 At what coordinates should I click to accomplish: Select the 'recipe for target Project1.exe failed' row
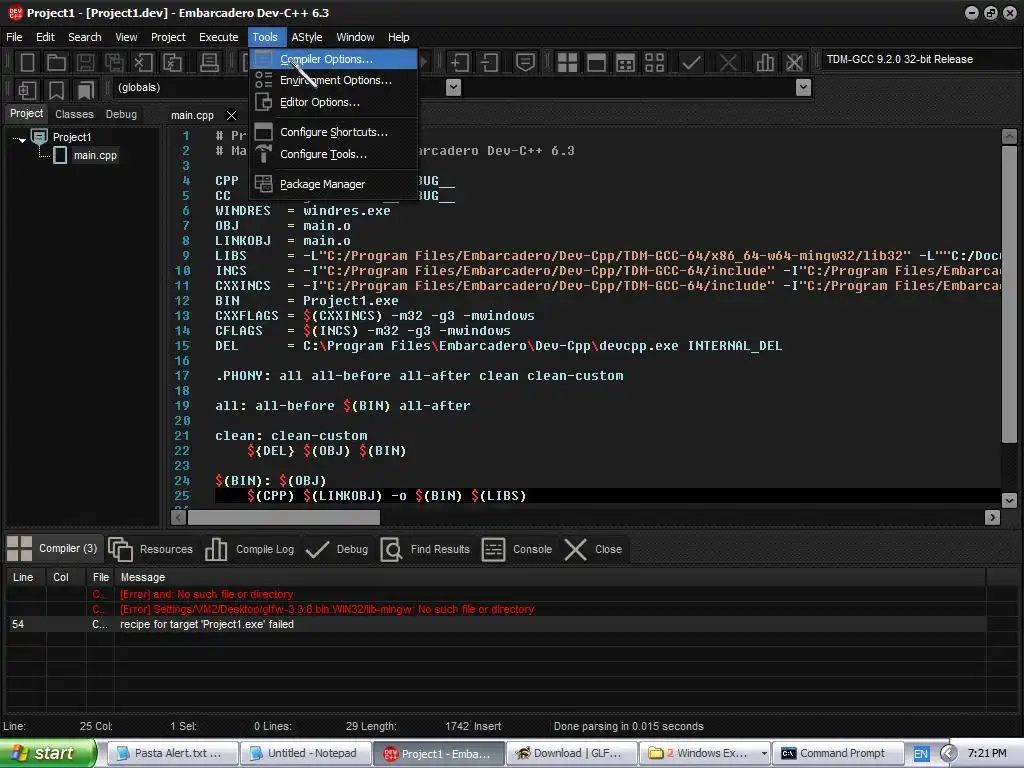pyautogui.click(x=495, y=624)
